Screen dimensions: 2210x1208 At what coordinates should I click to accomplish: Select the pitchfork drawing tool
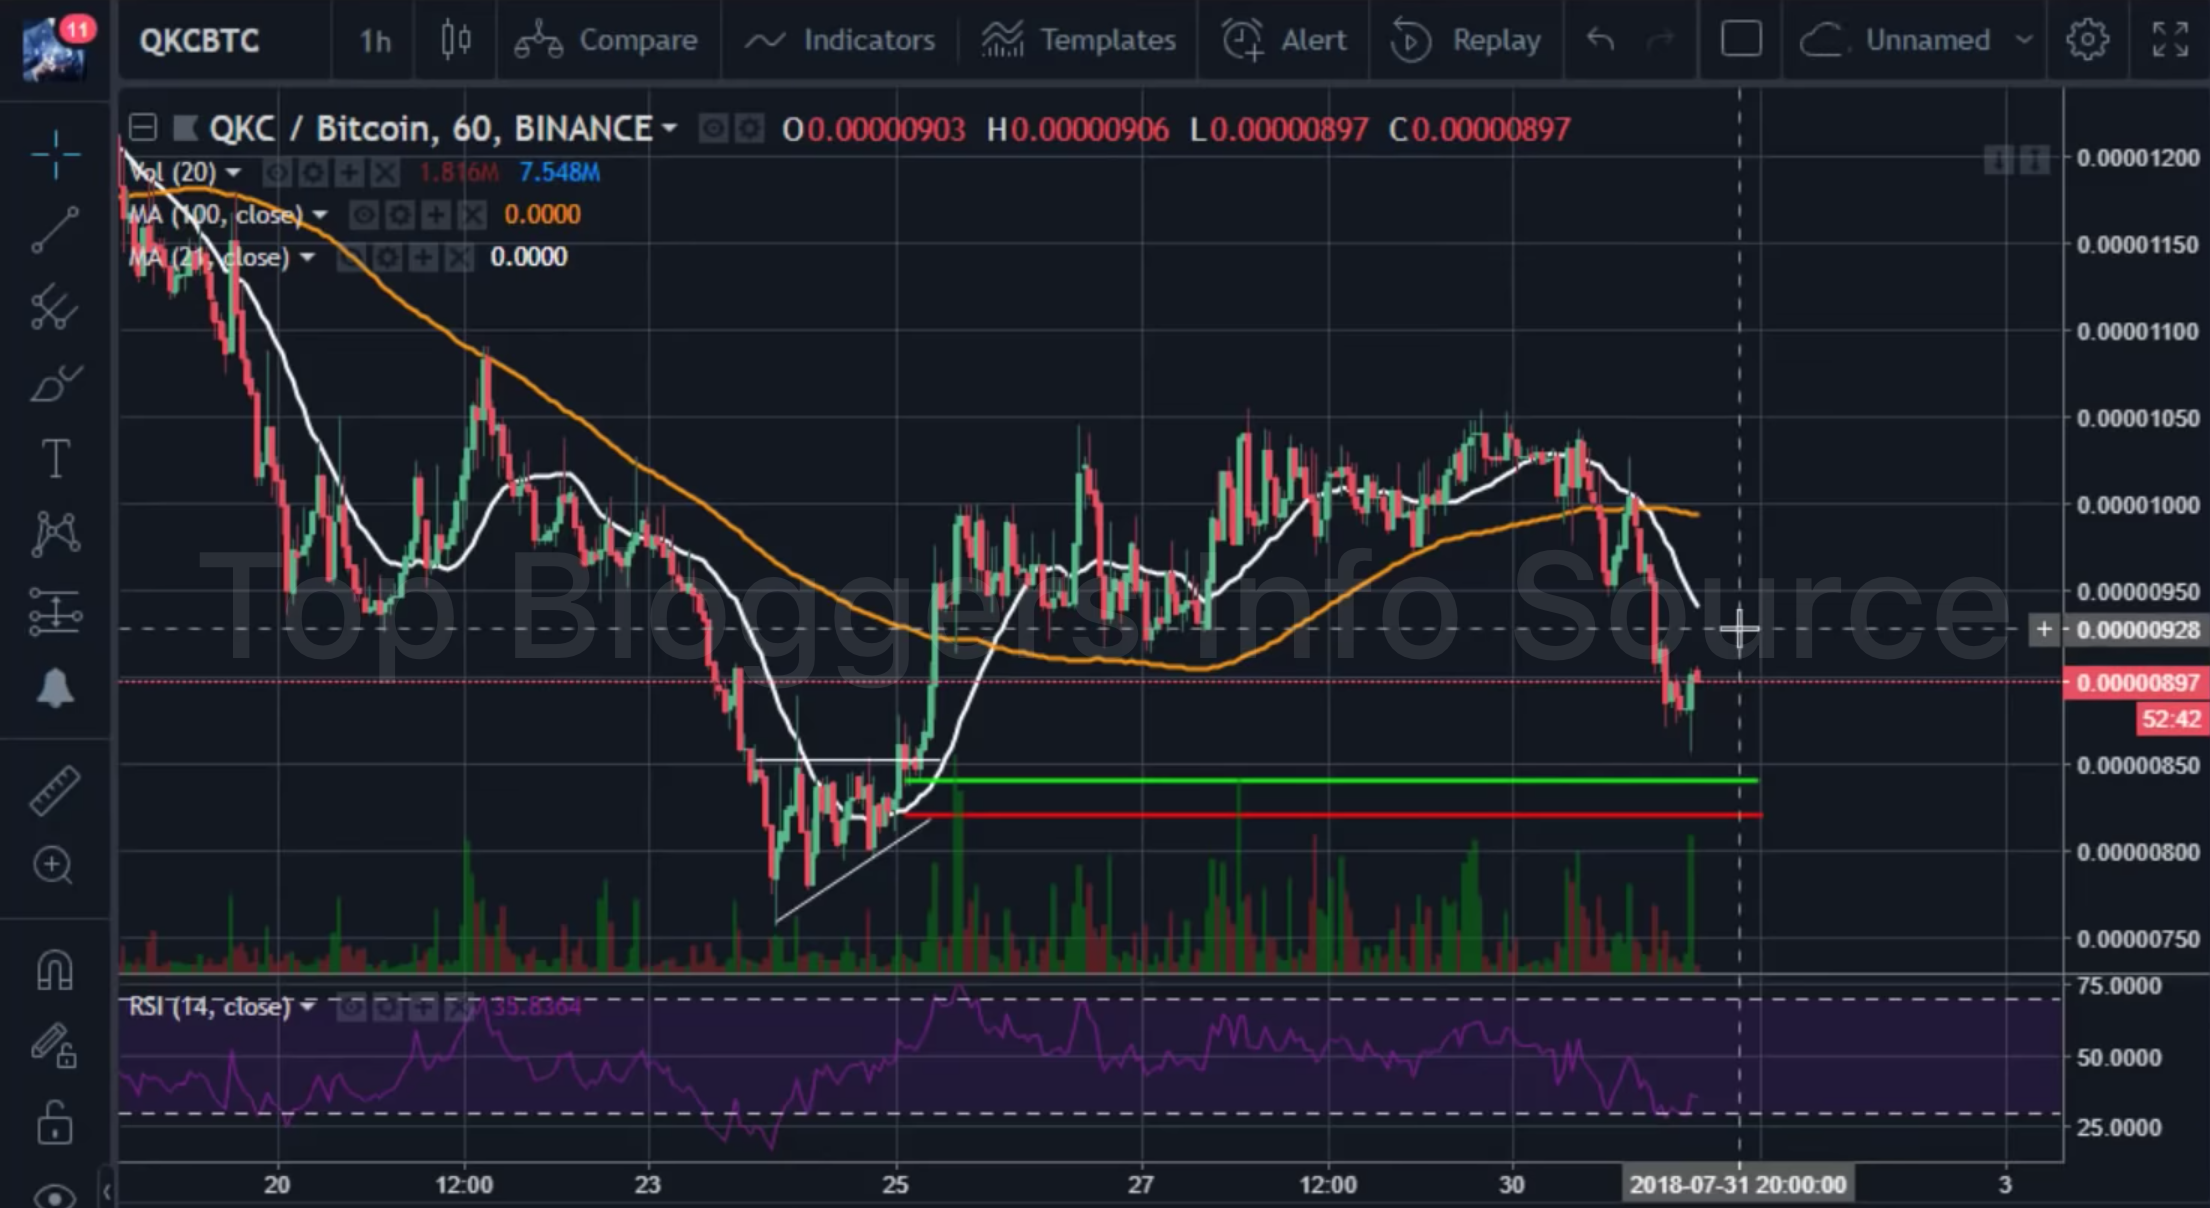(x=55, y=307)
